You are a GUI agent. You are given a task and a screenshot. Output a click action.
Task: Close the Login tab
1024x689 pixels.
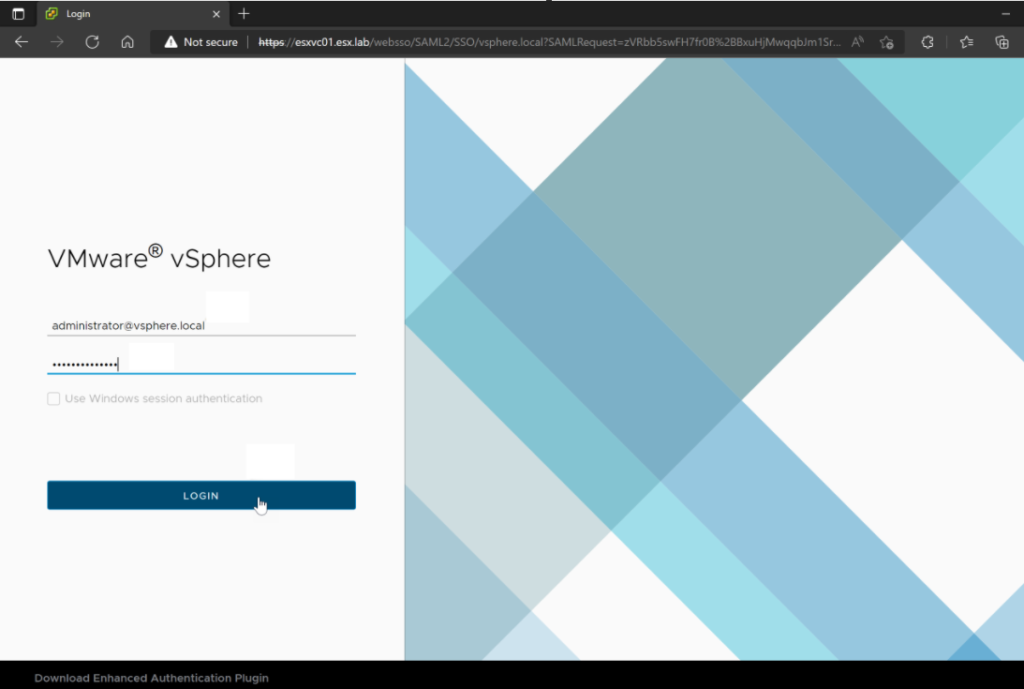point(219,14)
